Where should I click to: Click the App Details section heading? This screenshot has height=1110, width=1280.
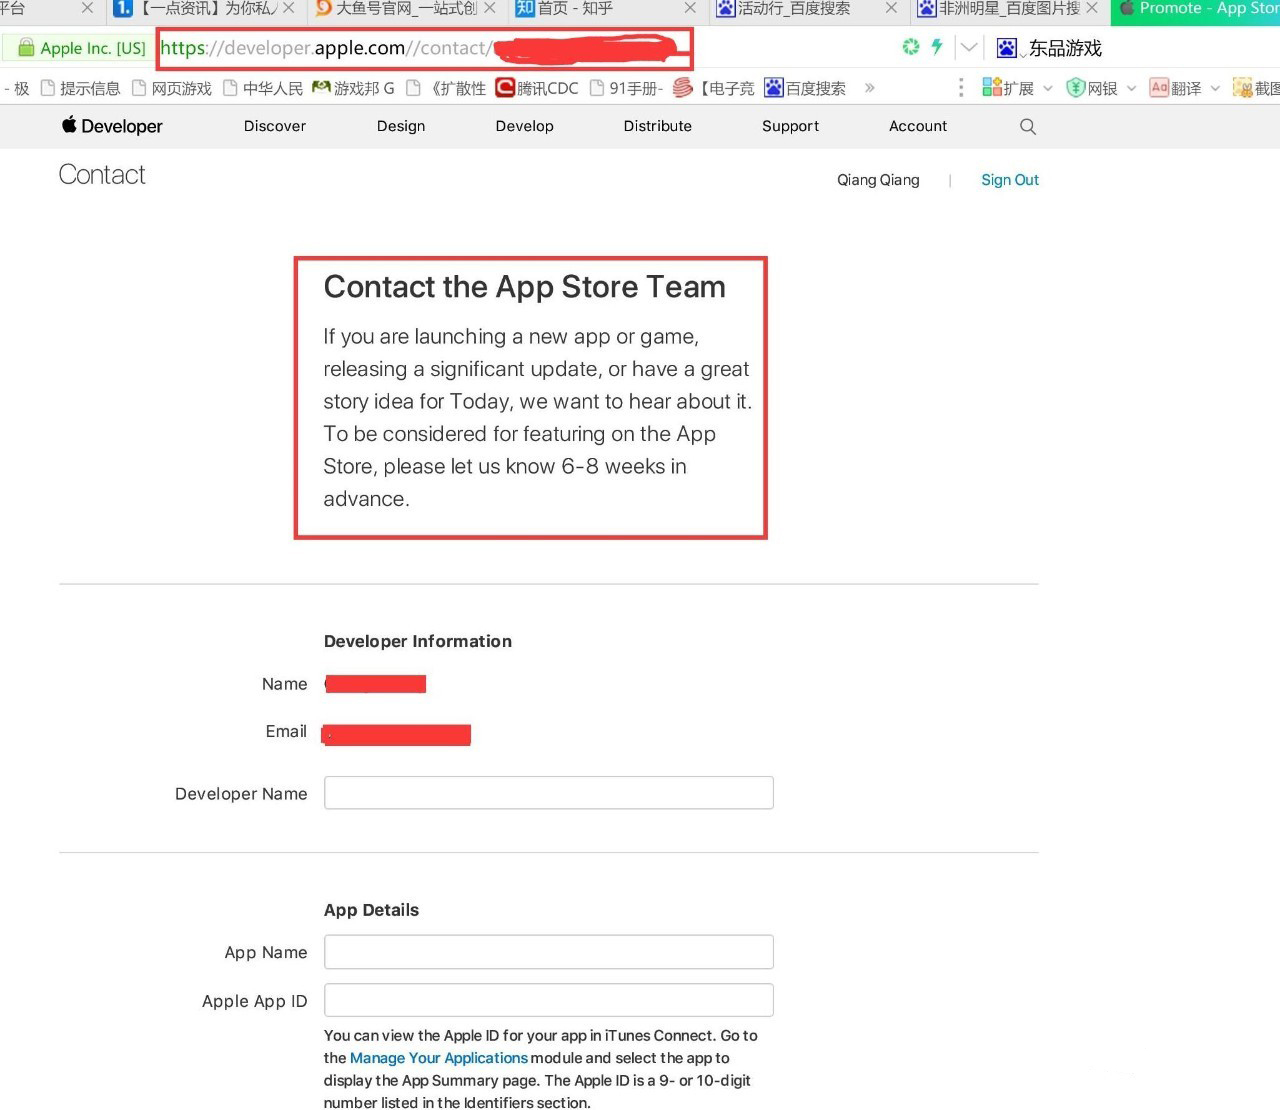pyautogui.click(x=372, y=910)
